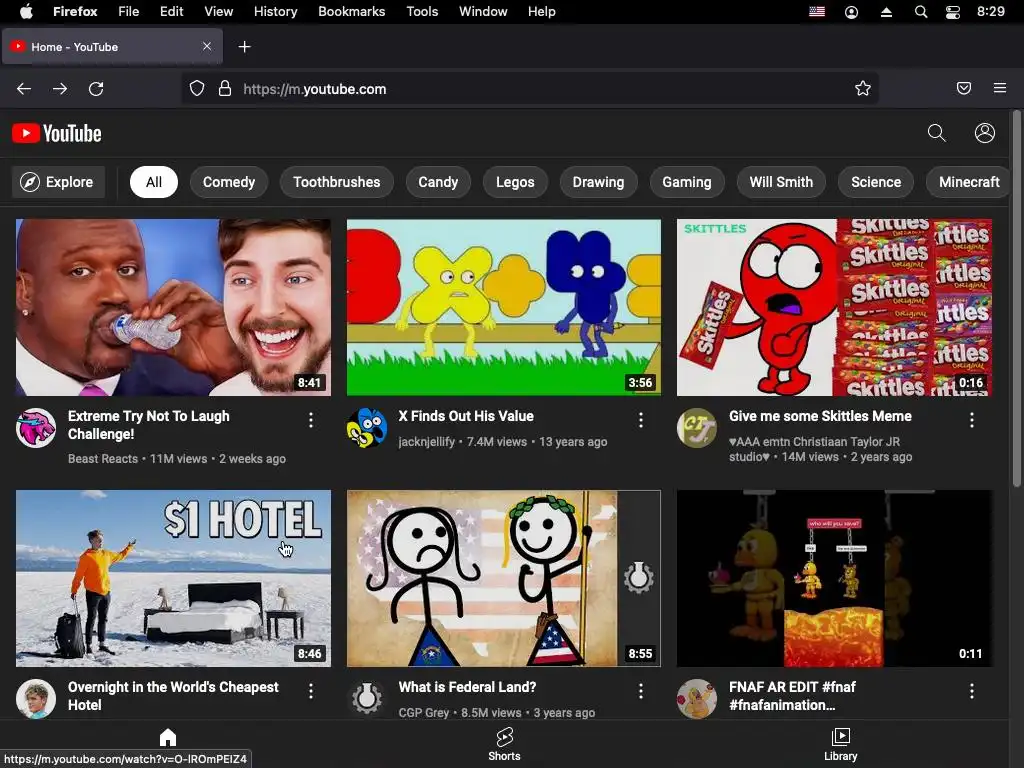The width and height of the screenshot is (1024, 768).
Task: Open the Apple menu
Action: (26, 12)
